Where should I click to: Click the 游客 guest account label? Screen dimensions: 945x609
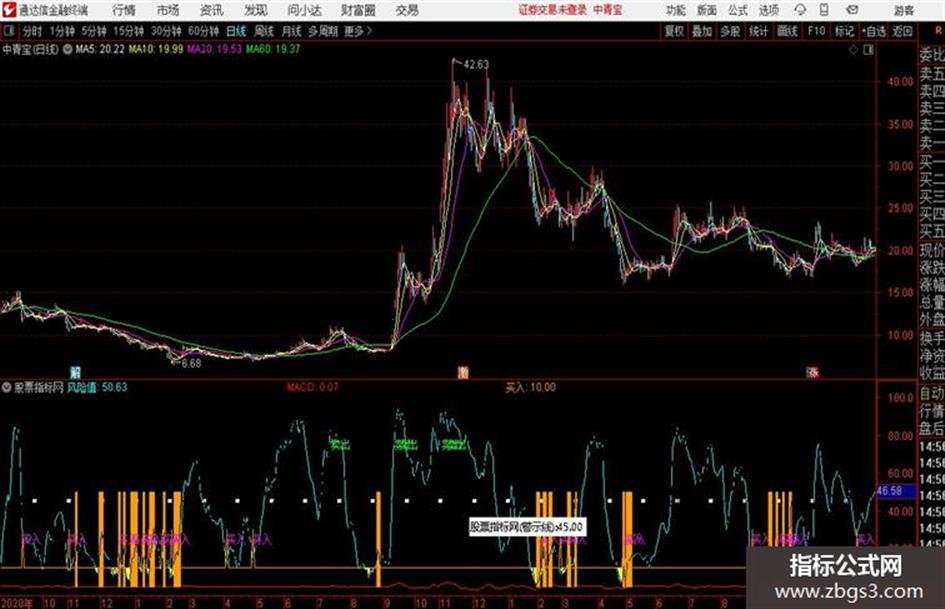[903, 10]
